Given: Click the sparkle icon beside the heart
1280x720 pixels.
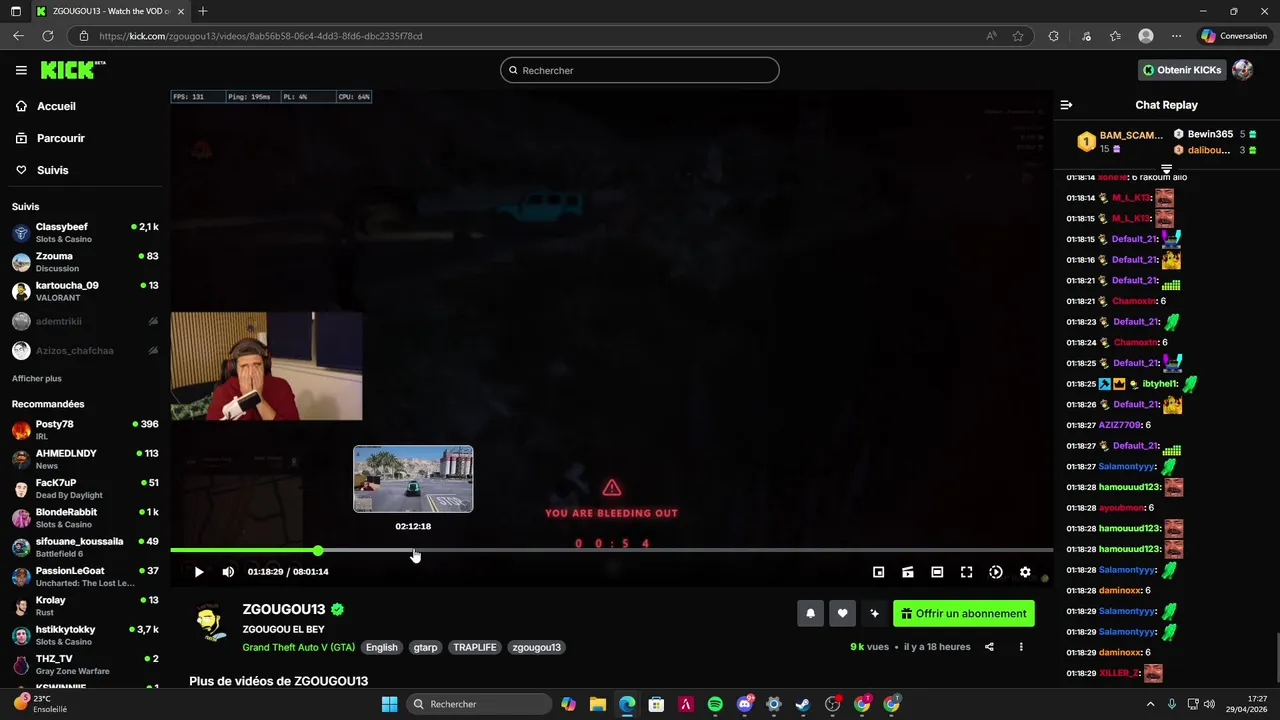Looking at the screenshot, I should pos(875,614).
